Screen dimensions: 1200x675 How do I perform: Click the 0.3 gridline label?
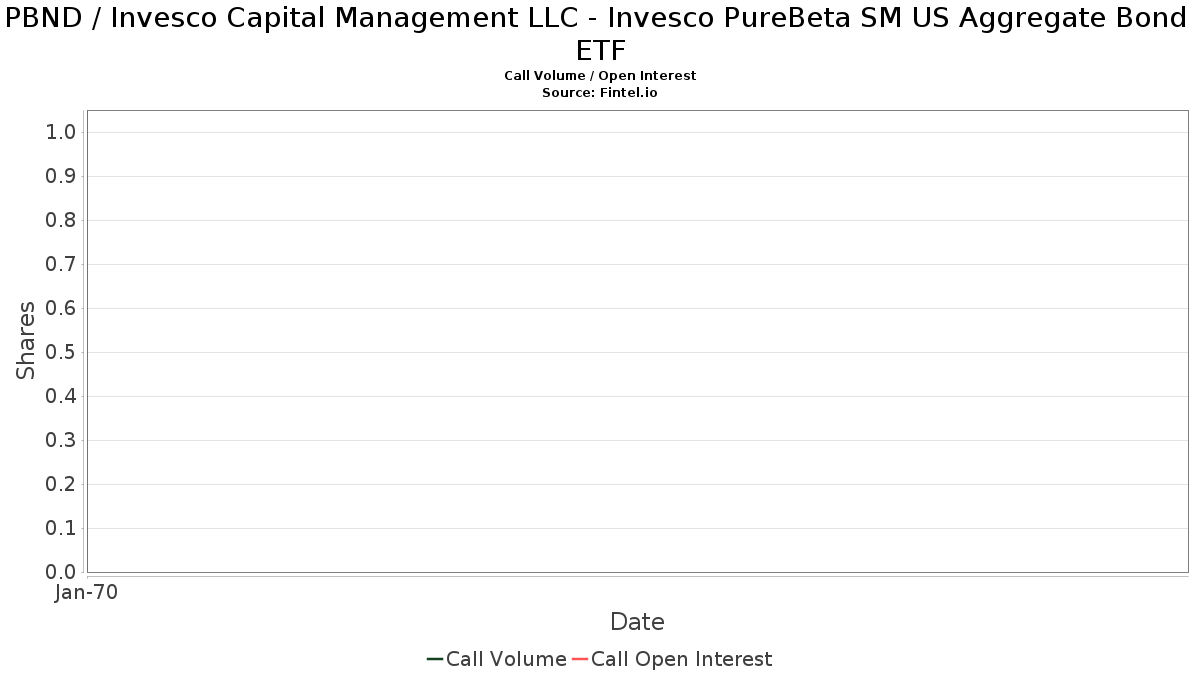[61, 441]
